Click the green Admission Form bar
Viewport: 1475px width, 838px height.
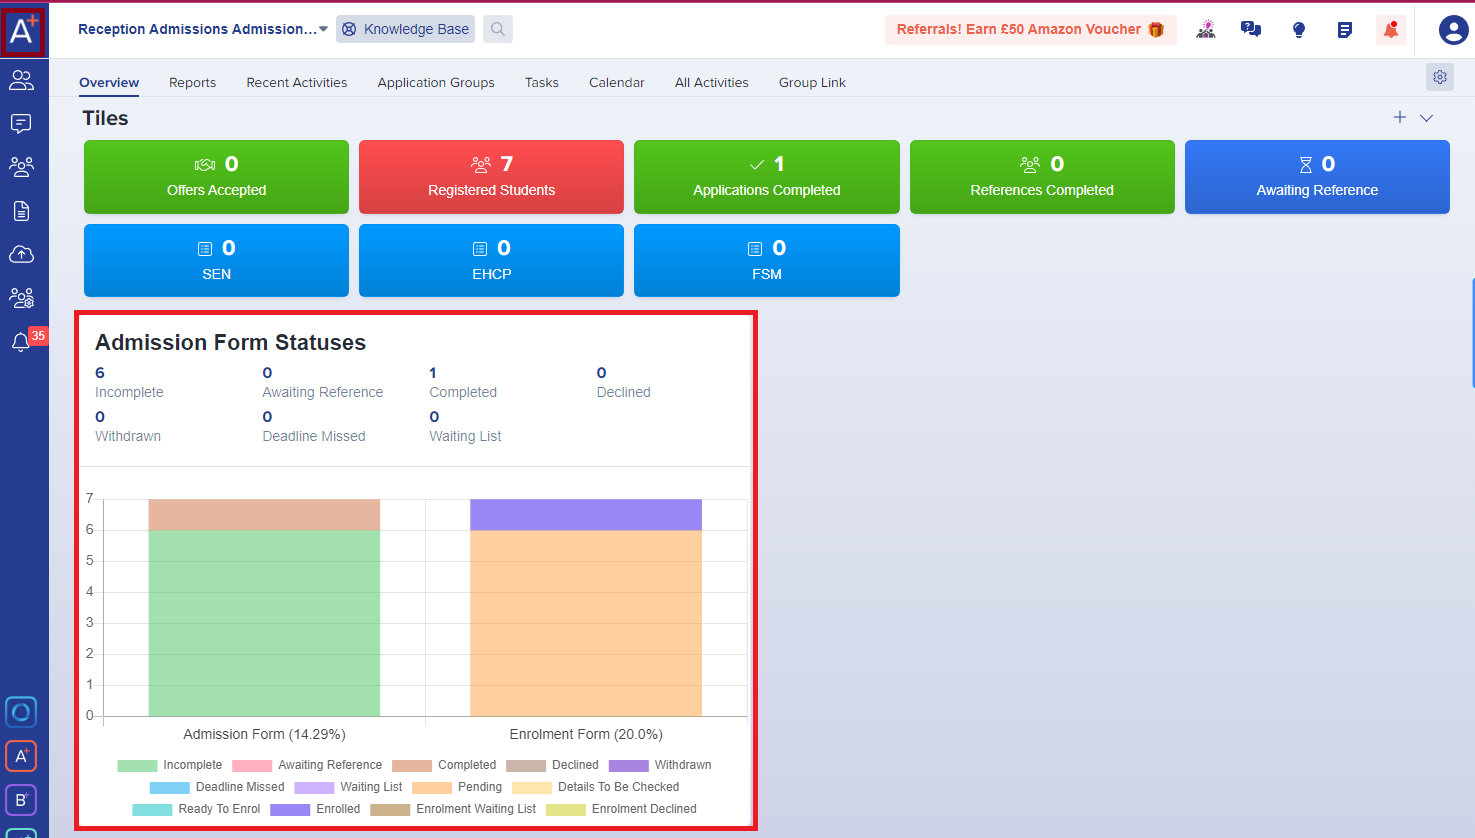(x=264, y=623)
